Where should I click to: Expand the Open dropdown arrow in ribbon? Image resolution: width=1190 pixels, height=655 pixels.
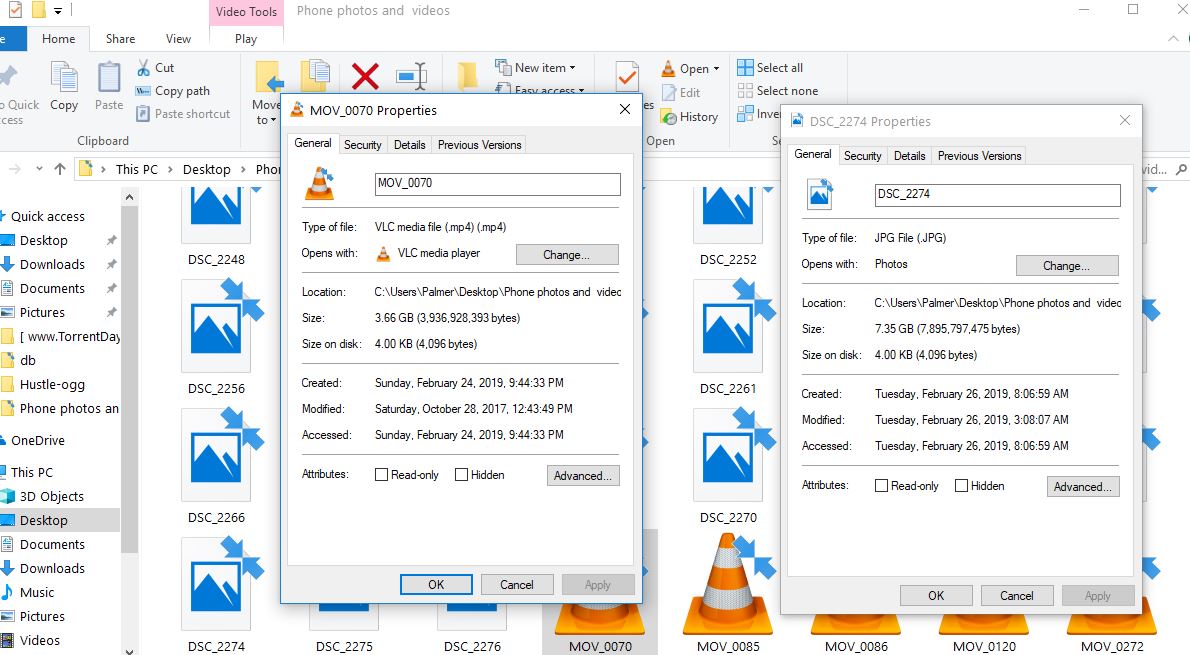(716, 68)
